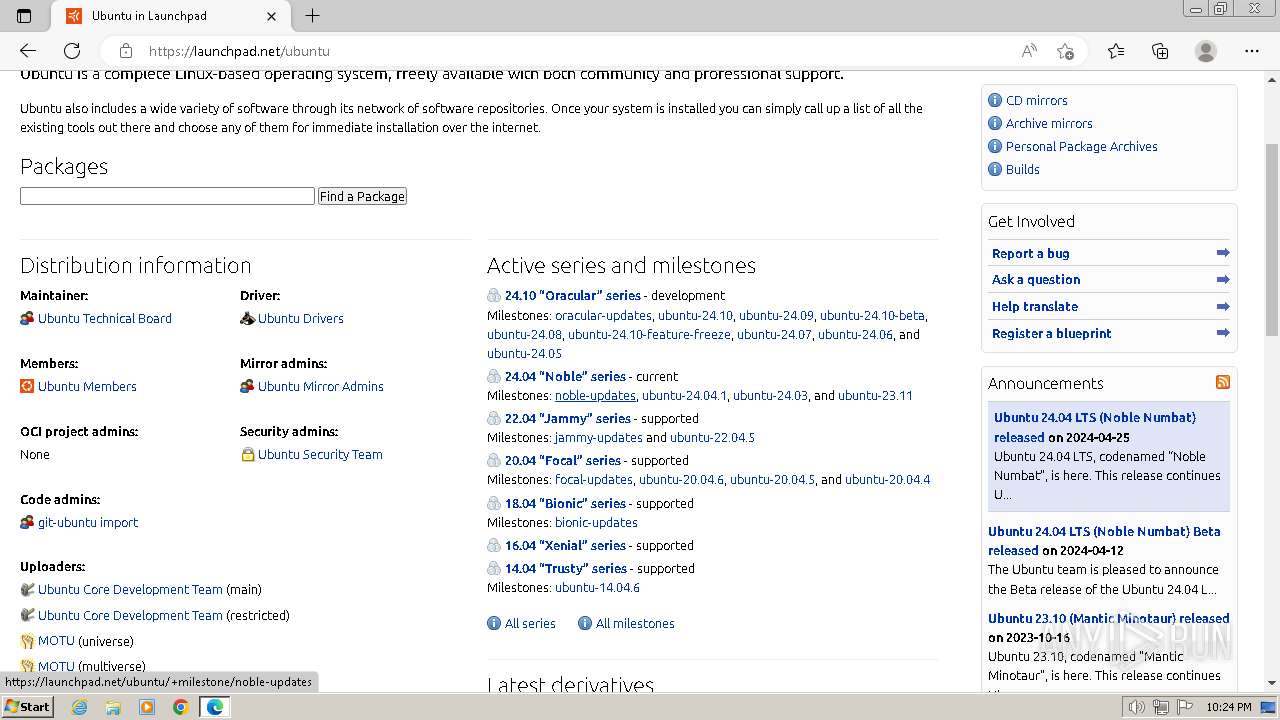Open the noble-updates milestone link
Viewport: 1280px width, 720px height.
[595, 395]
